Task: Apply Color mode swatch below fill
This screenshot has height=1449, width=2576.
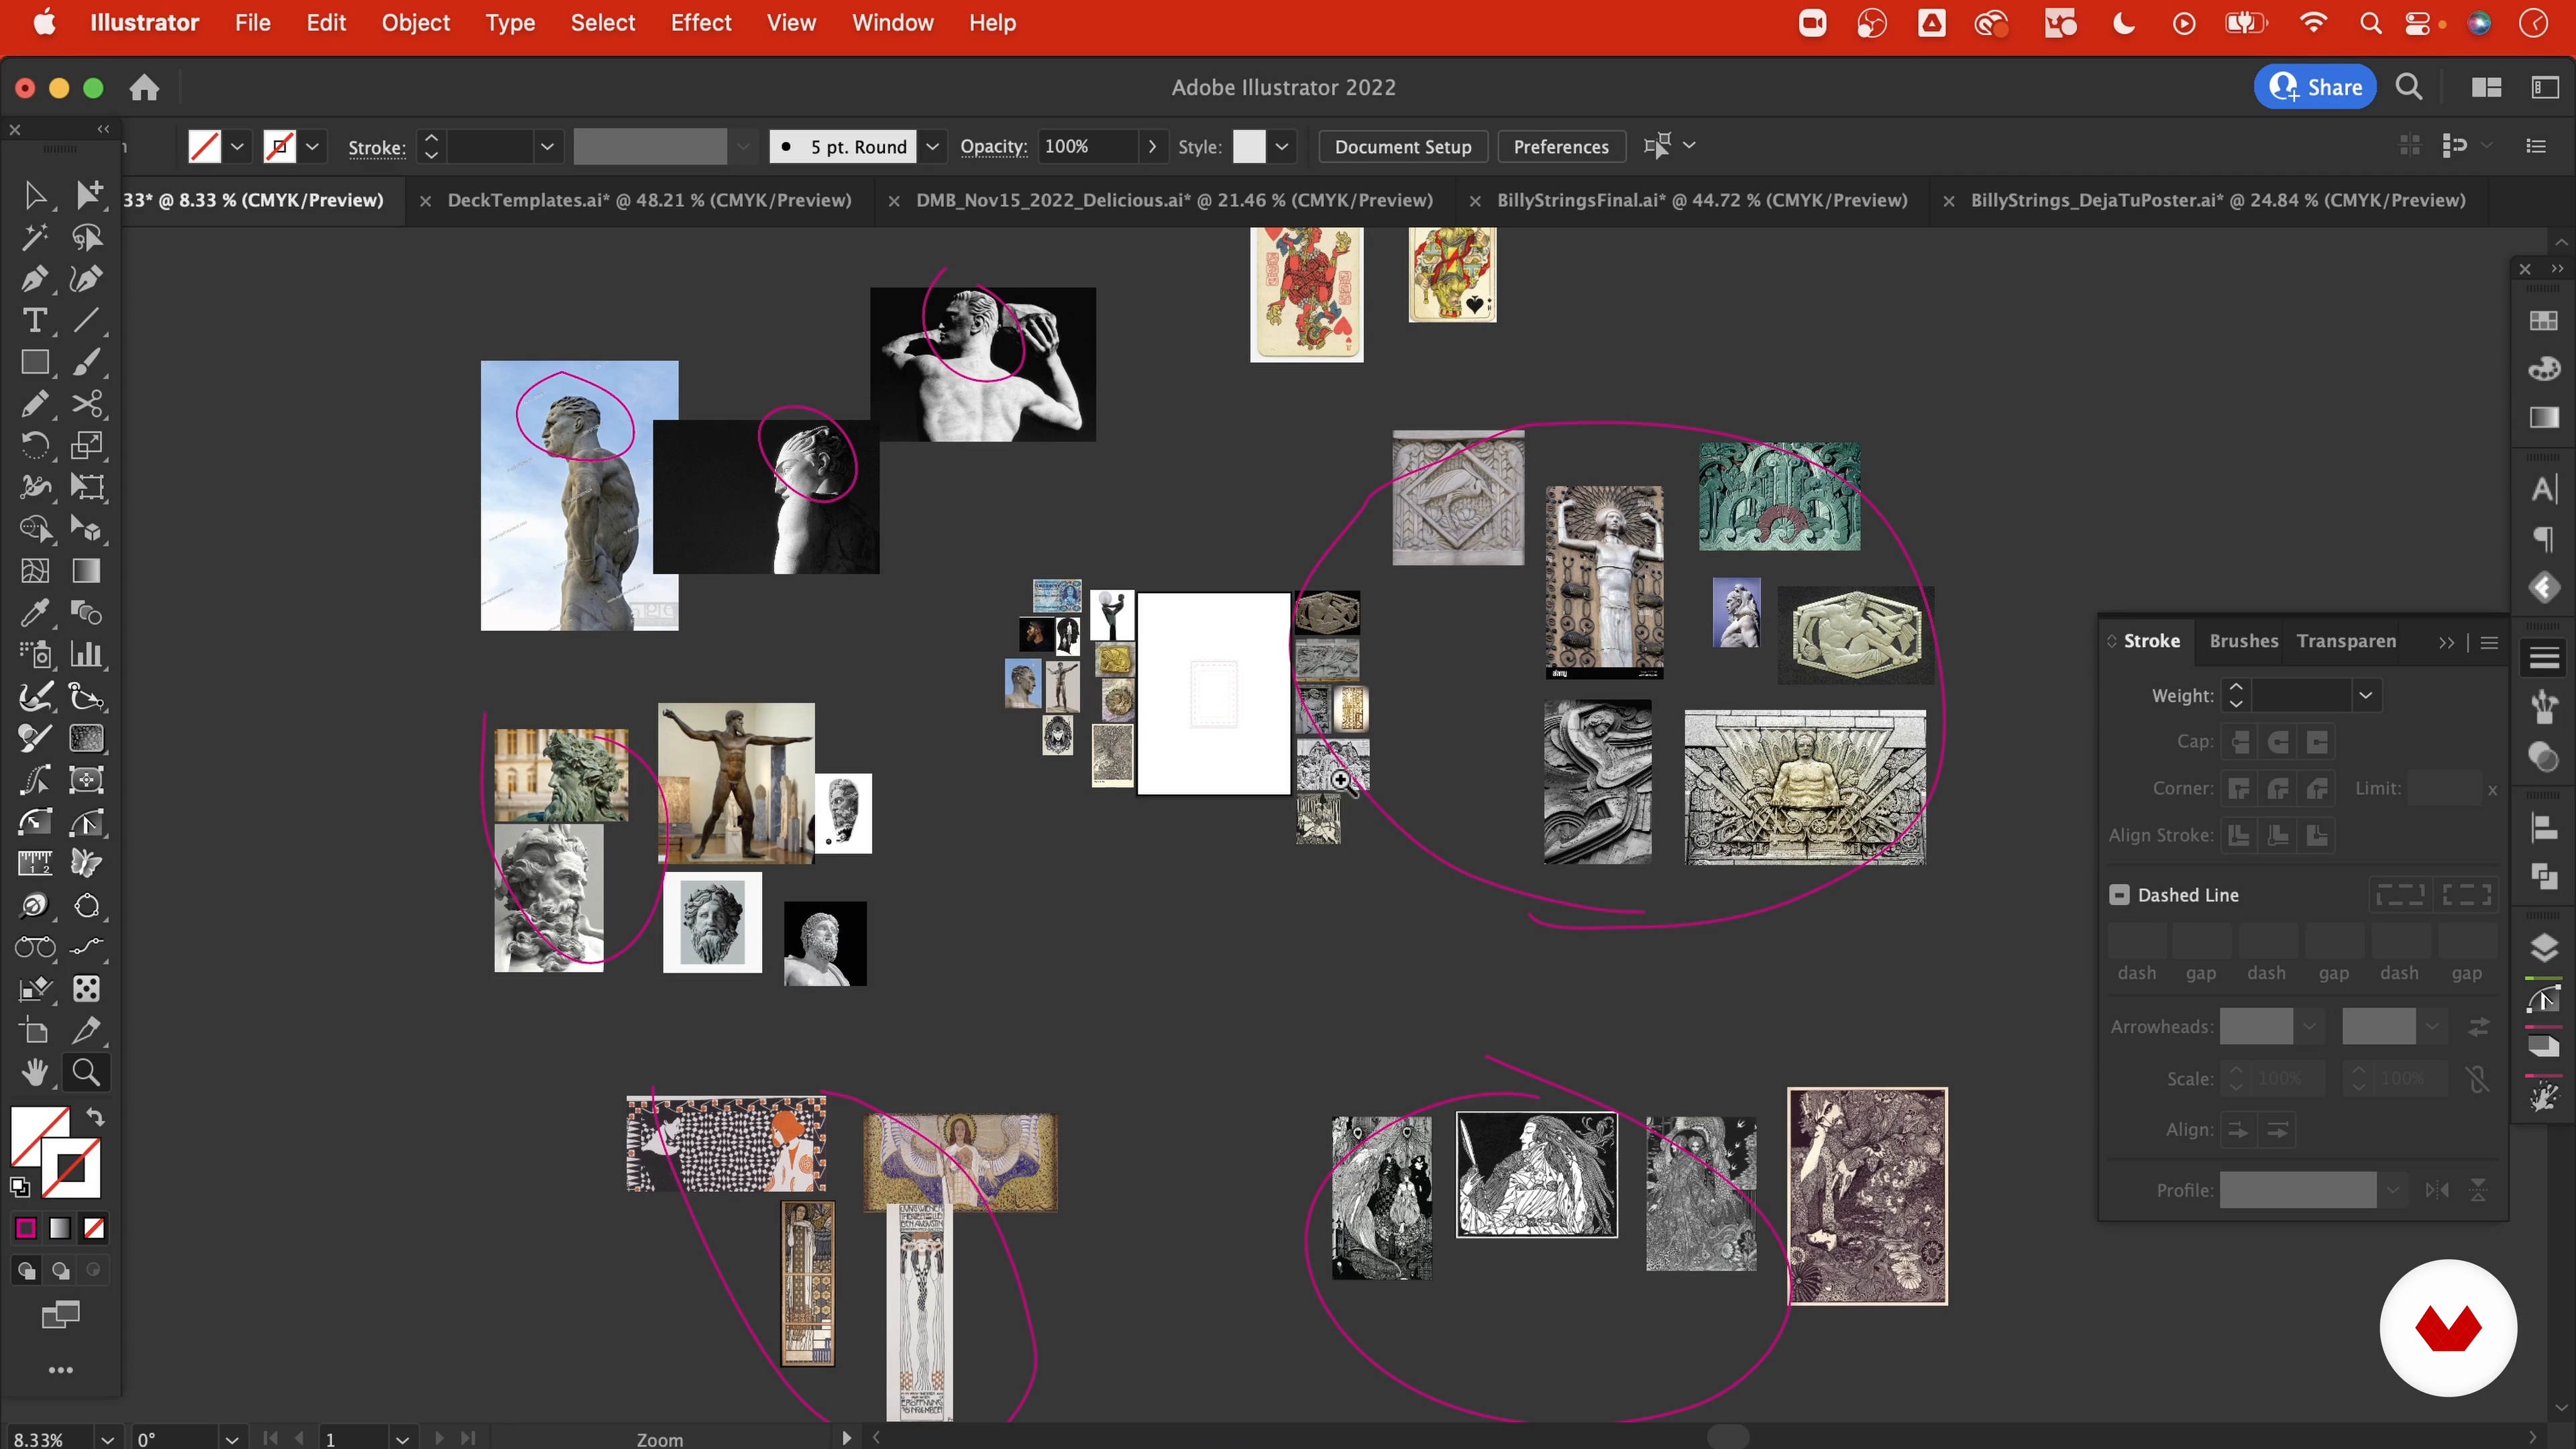Action: pos(26,1228)
